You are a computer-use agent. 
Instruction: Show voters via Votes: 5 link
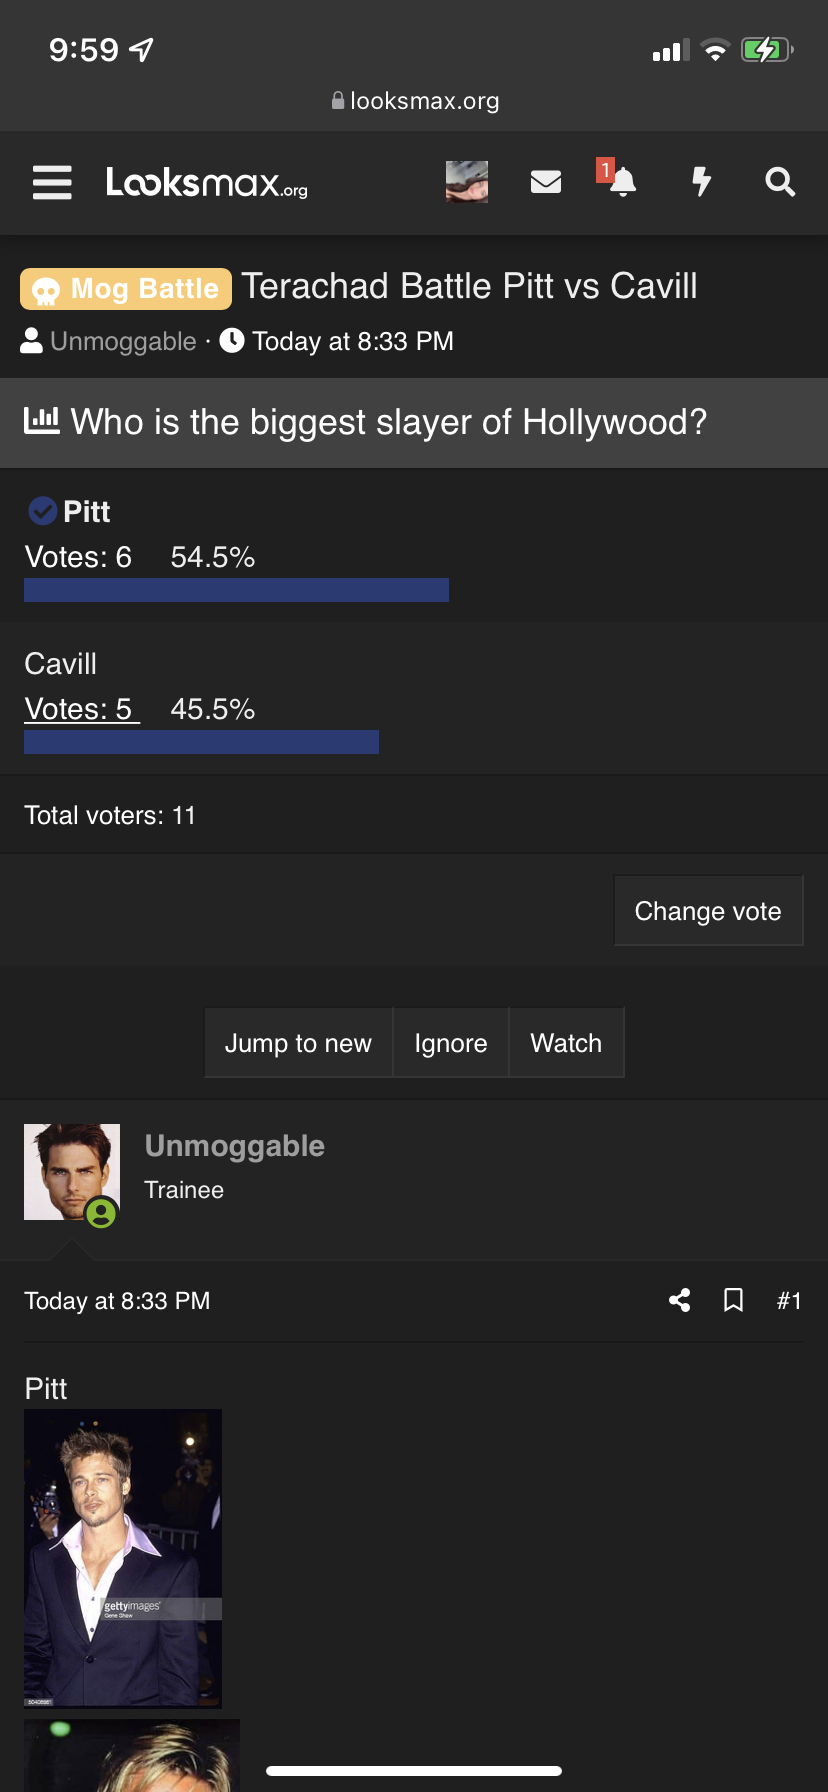82,709
